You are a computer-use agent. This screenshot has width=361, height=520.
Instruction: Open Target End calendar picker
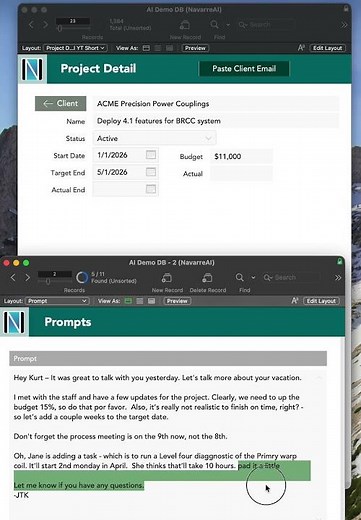click(151, 172)
